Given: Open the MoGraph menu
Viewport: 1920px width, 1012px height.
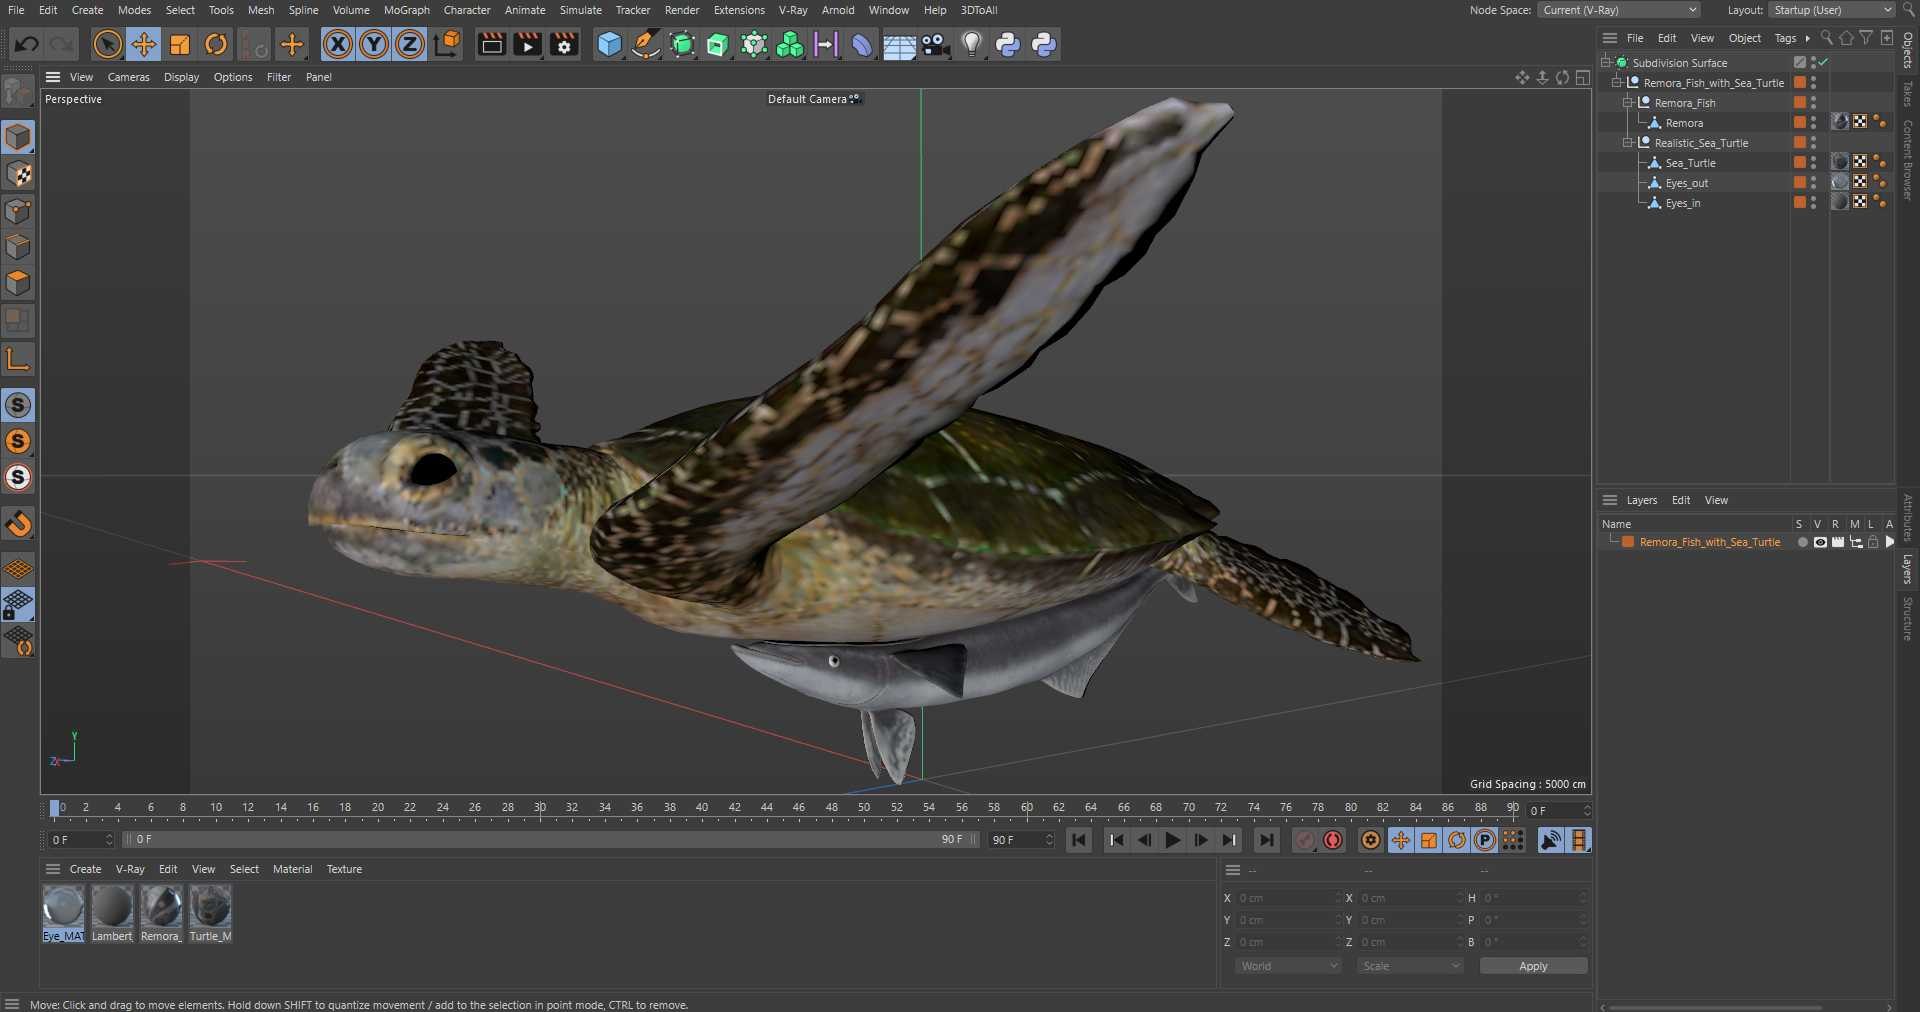Looking at the screenshot, I should click(406, 10).
